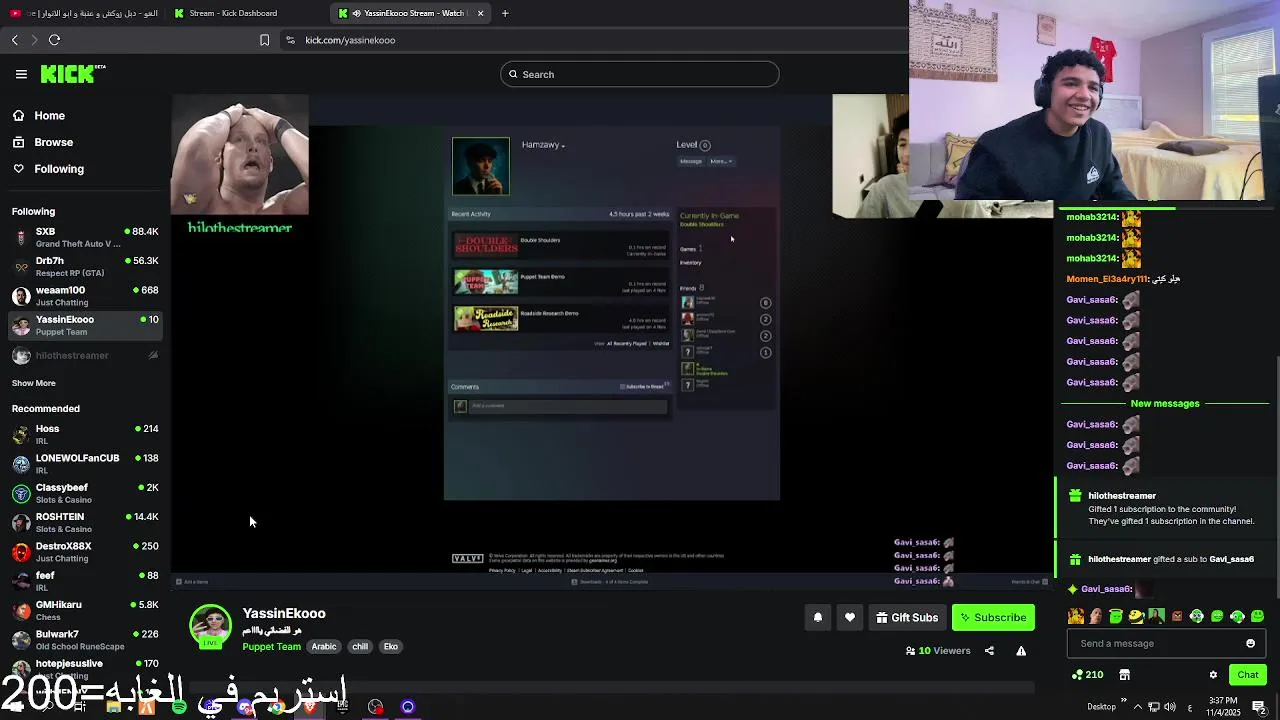Select the chill tag

click(360, 647)
